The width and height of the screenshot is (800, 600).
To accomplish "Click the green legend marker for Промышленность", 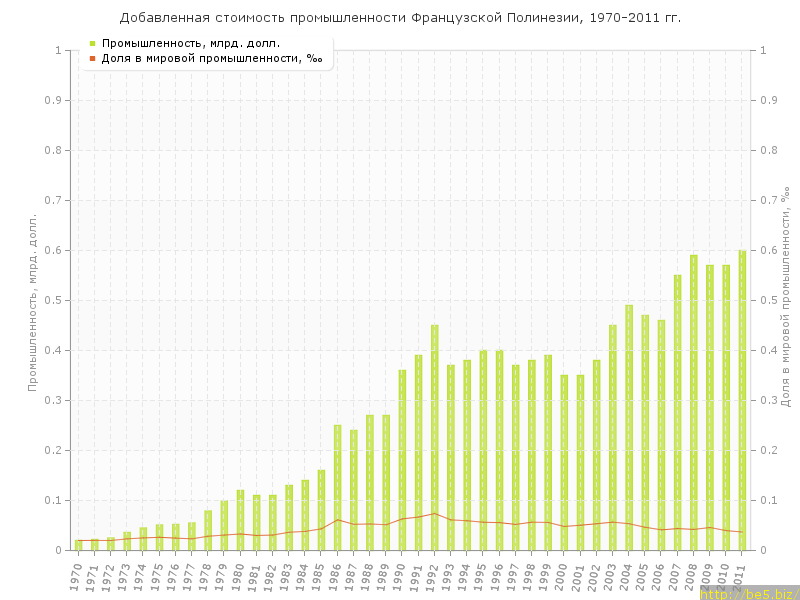I will 93,43.
